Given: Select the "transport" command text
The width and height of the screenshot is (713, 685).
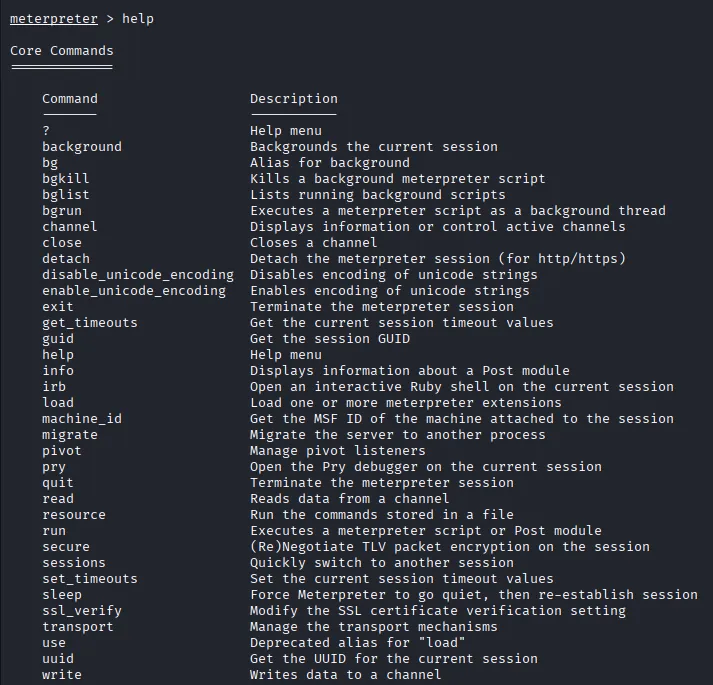Looking at the screenshot, I should [x=78, y=627].
